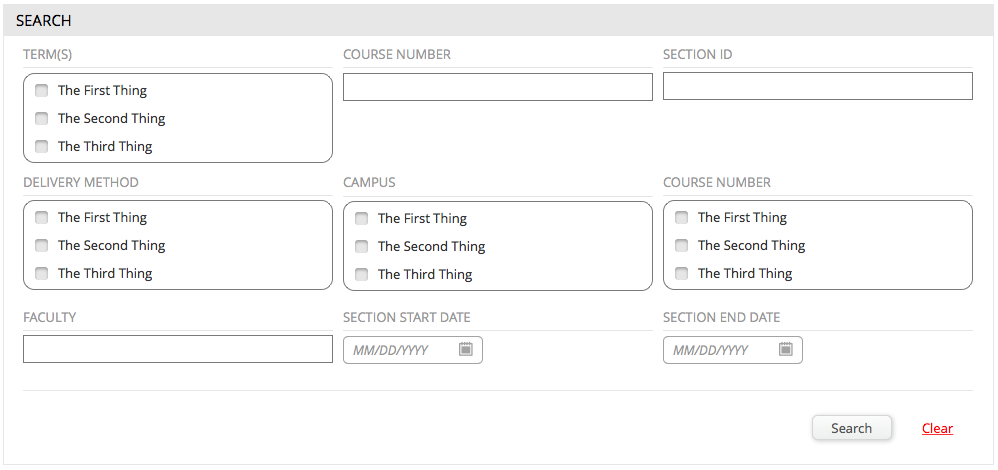Check The Third Thing under Campus
Image resolution: width=998 pixels, height=470 pixels.
point(362,274)
